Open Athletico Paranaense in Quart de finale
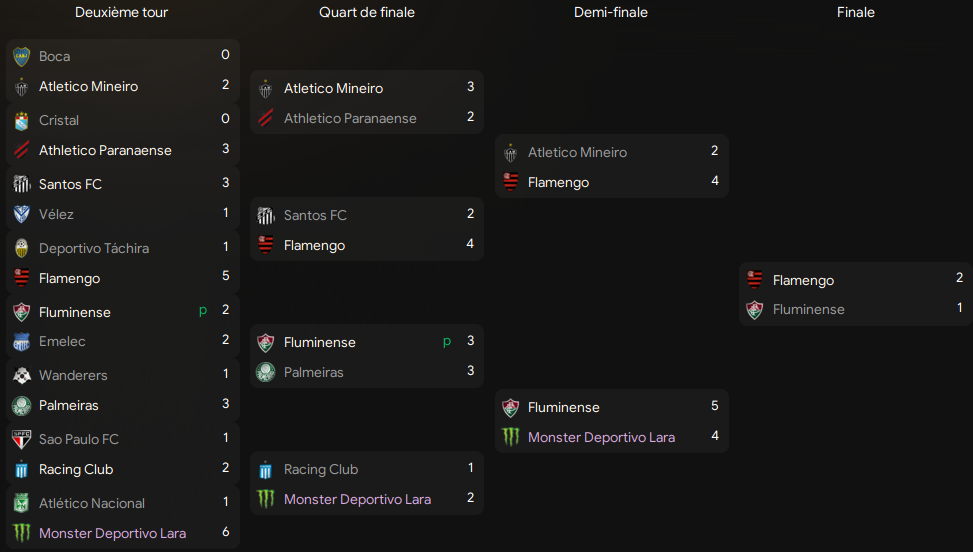This screenshot has width=973, height=552. (x=350, y=118)
